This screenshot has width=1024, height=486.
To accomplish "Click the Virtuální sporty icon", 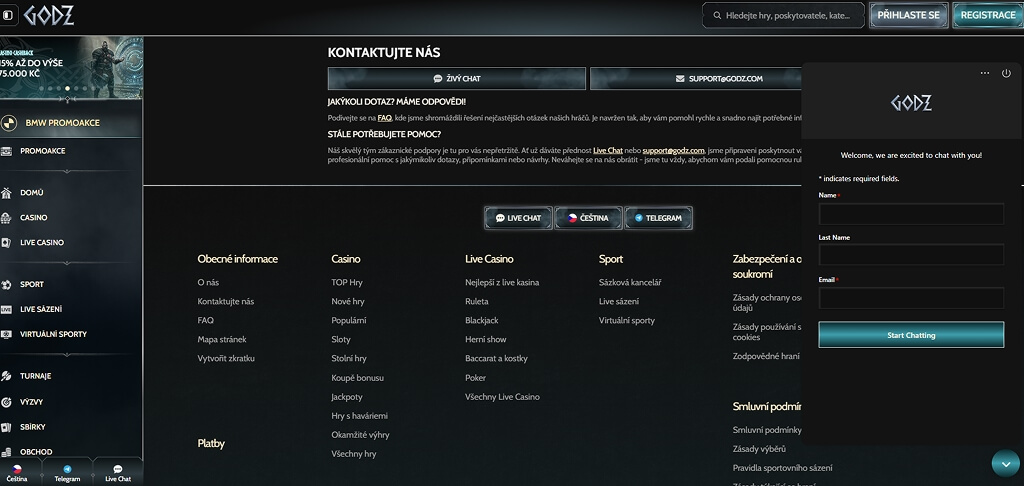I will (7, 334).
